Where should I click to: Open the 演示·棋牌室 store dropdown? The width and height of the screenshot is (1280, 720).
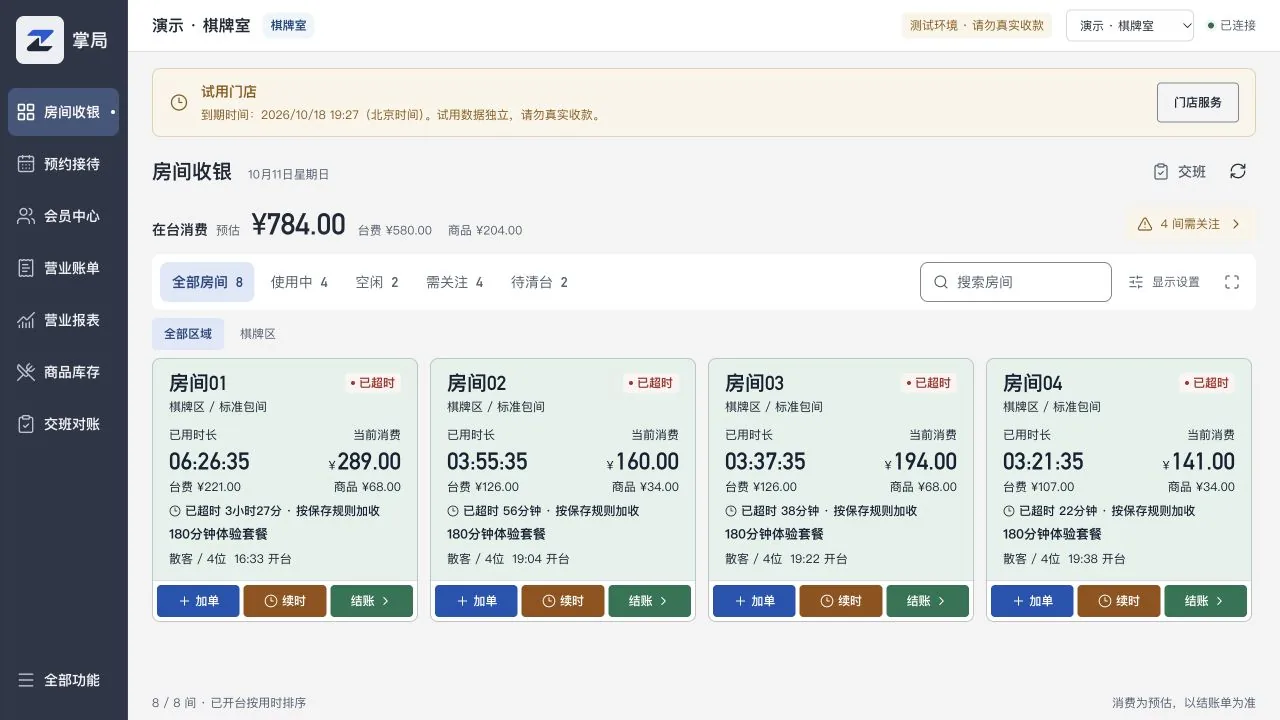pos(1130,25)
